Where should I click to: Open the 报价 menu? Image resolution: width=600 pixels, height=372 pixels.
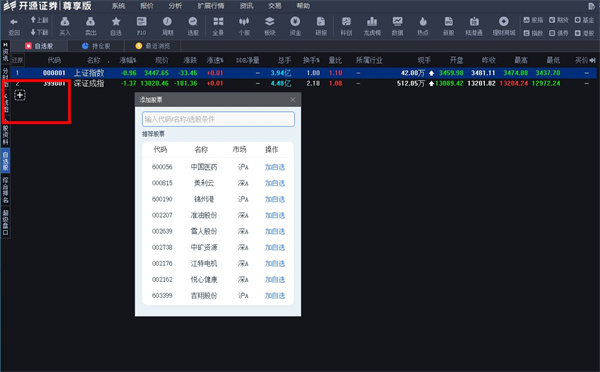(147, 6)
